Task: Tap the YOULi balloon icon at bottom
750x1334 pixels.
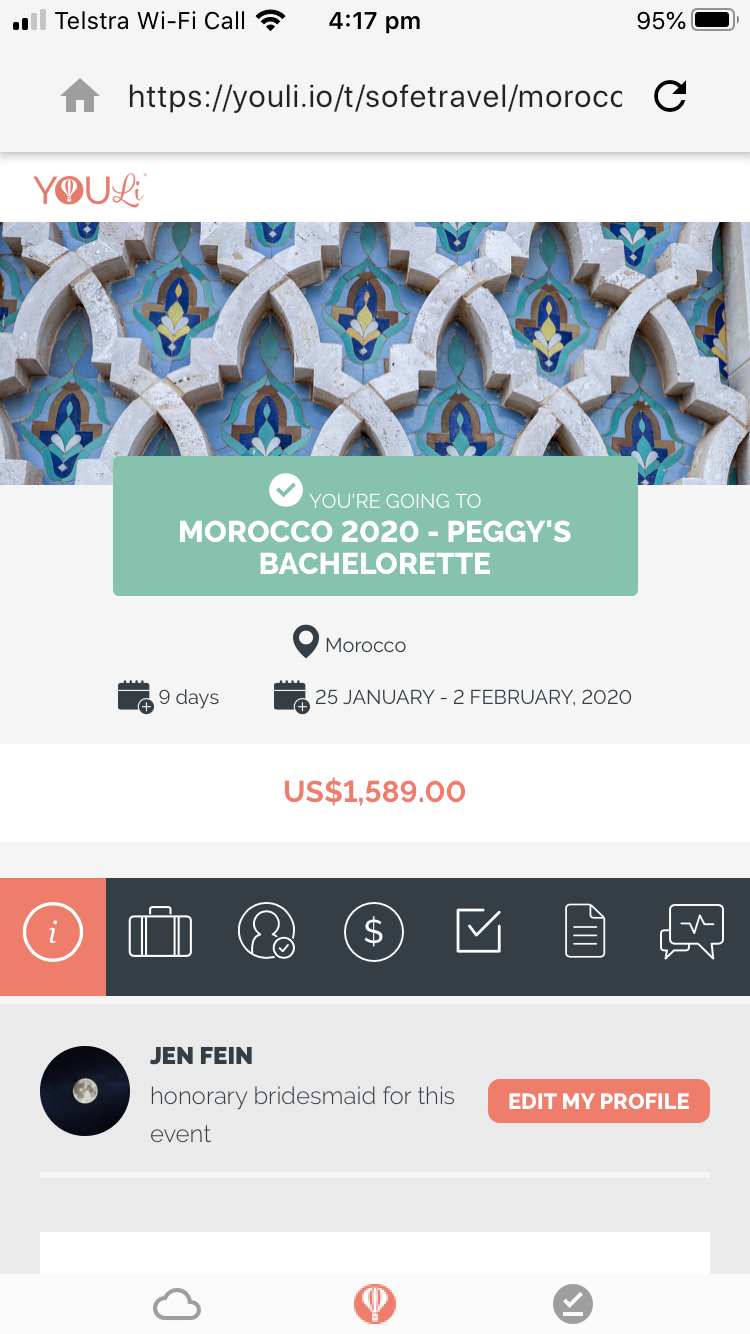Action: pyautogui.click(x=374, y=1304)
